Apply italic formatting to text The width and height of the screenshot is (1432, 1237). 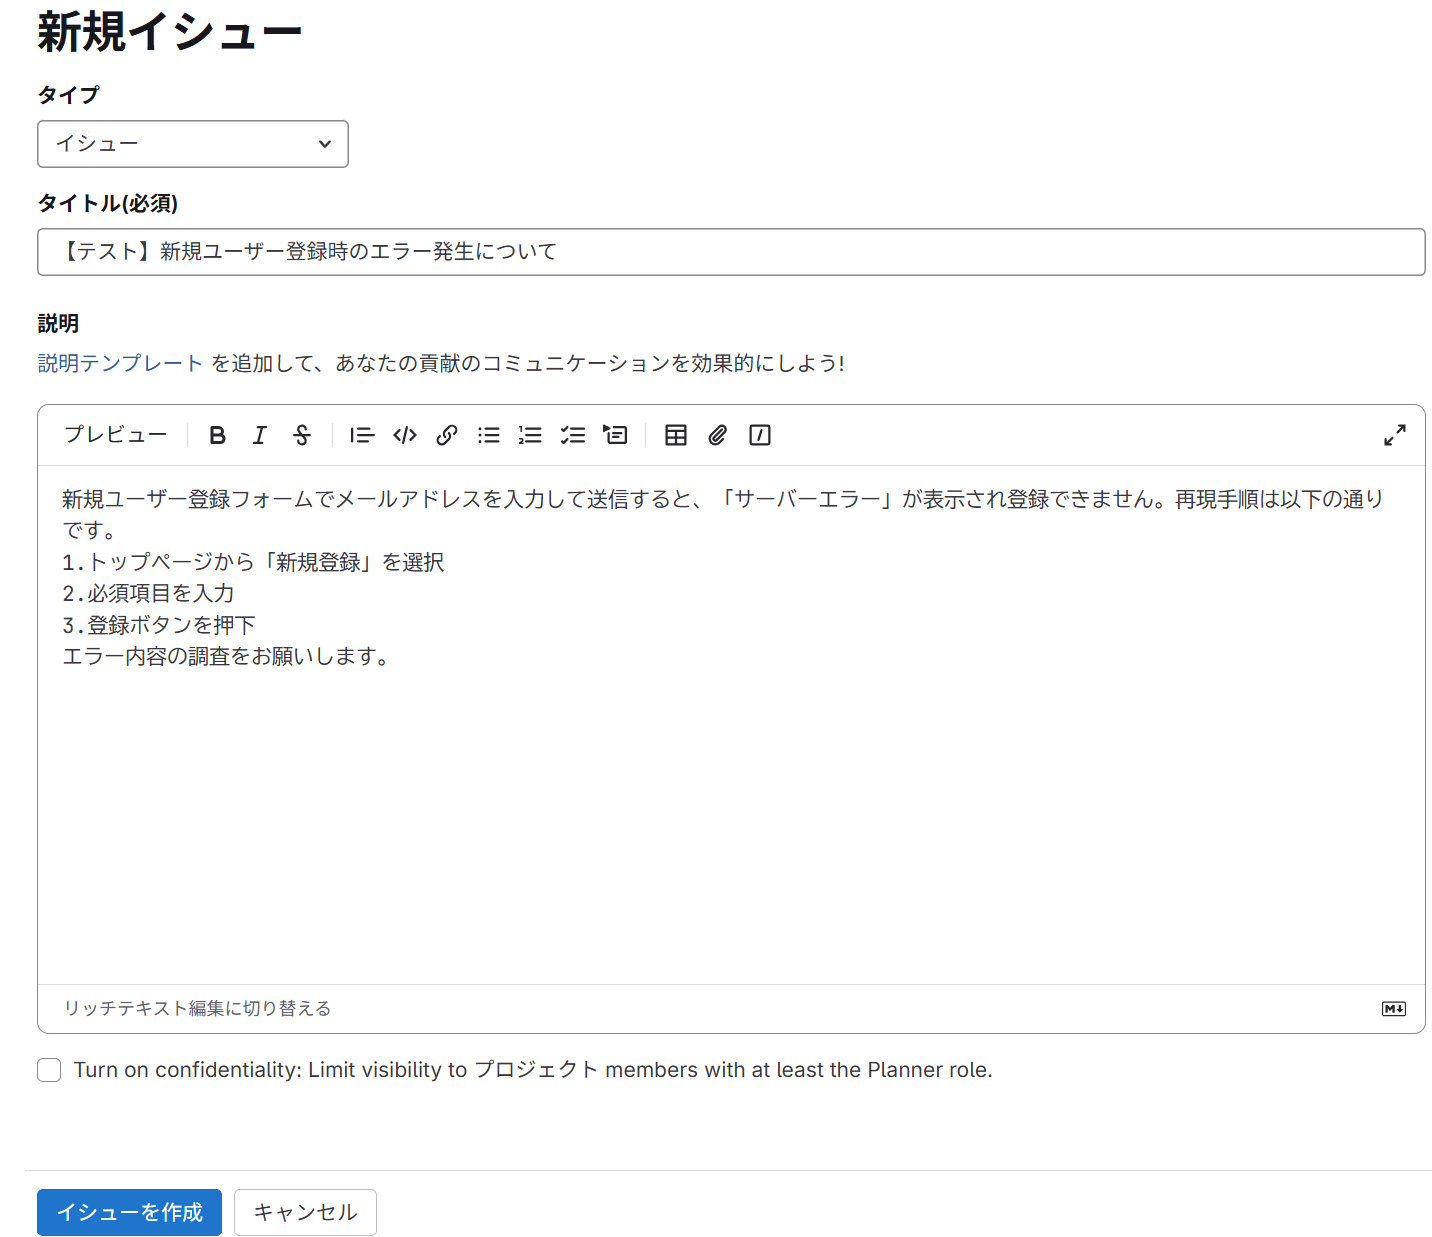[260, 435]
